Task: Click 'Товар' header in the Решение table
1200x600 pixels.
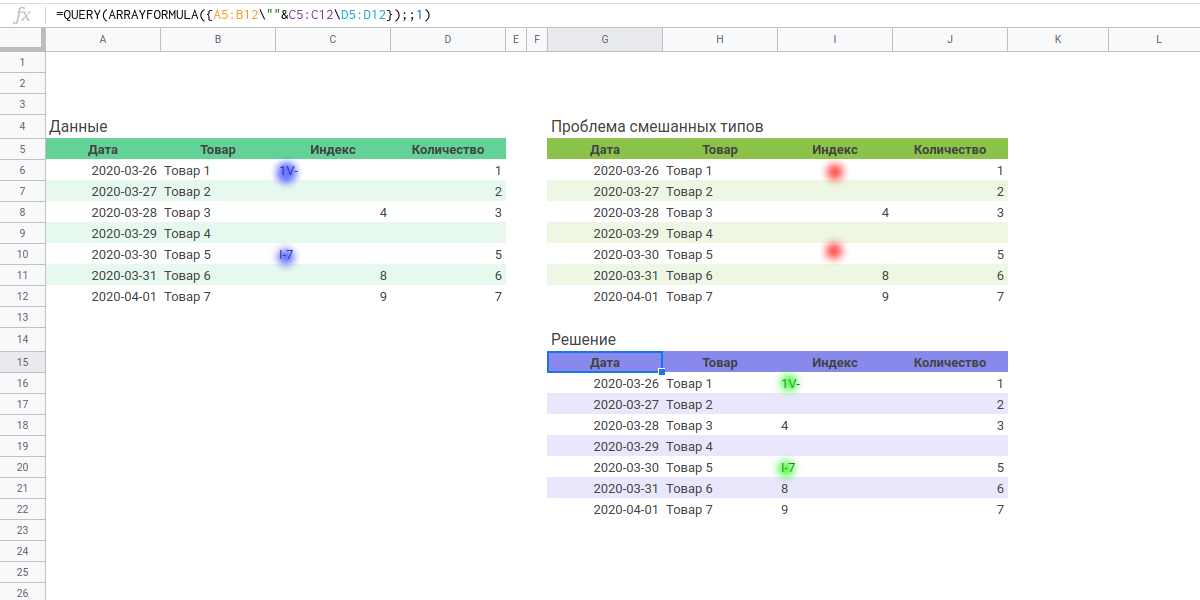Action: (720, 363)
